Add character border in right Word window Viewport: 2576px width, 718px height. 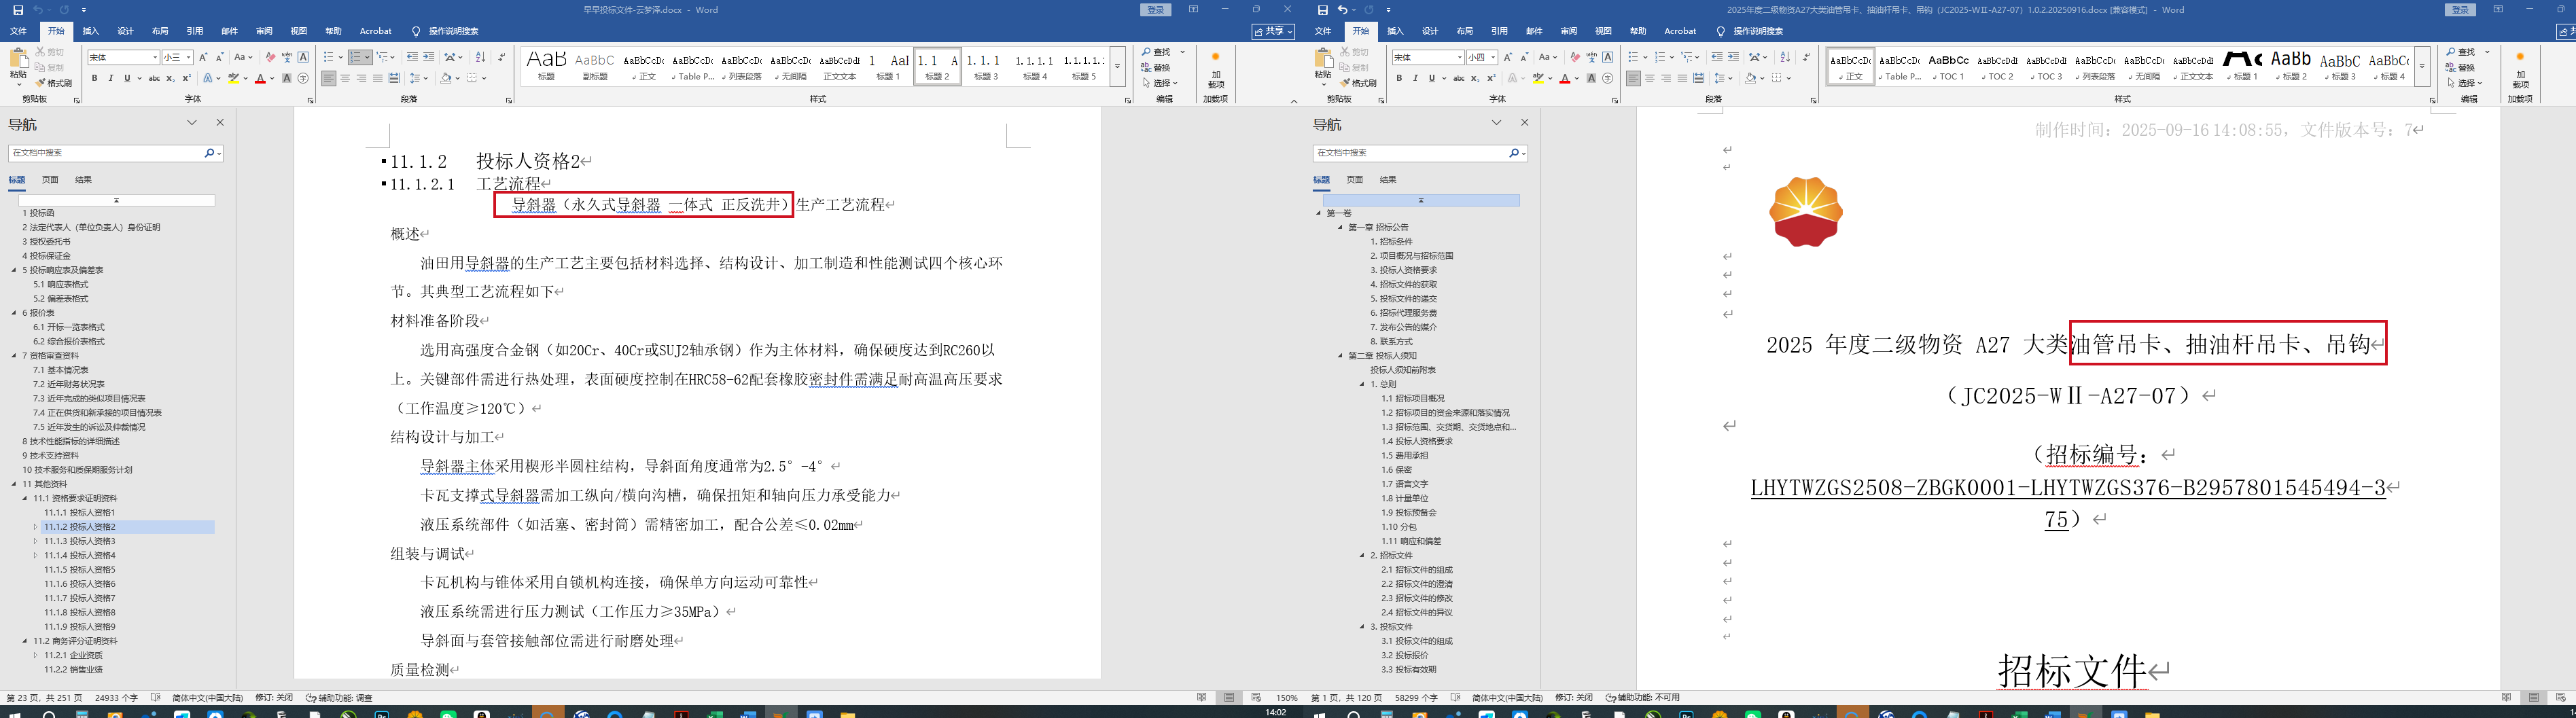tap(1608, 58)
